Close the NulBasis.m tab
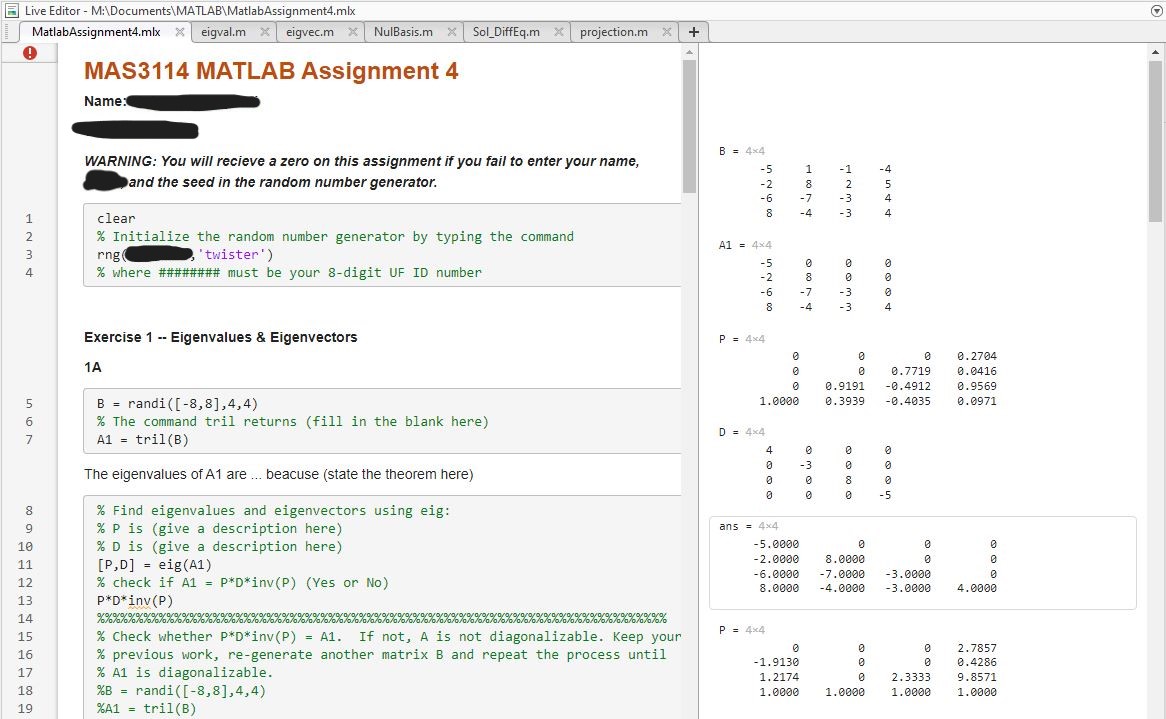1166x719 pixels. pos(451,32)
